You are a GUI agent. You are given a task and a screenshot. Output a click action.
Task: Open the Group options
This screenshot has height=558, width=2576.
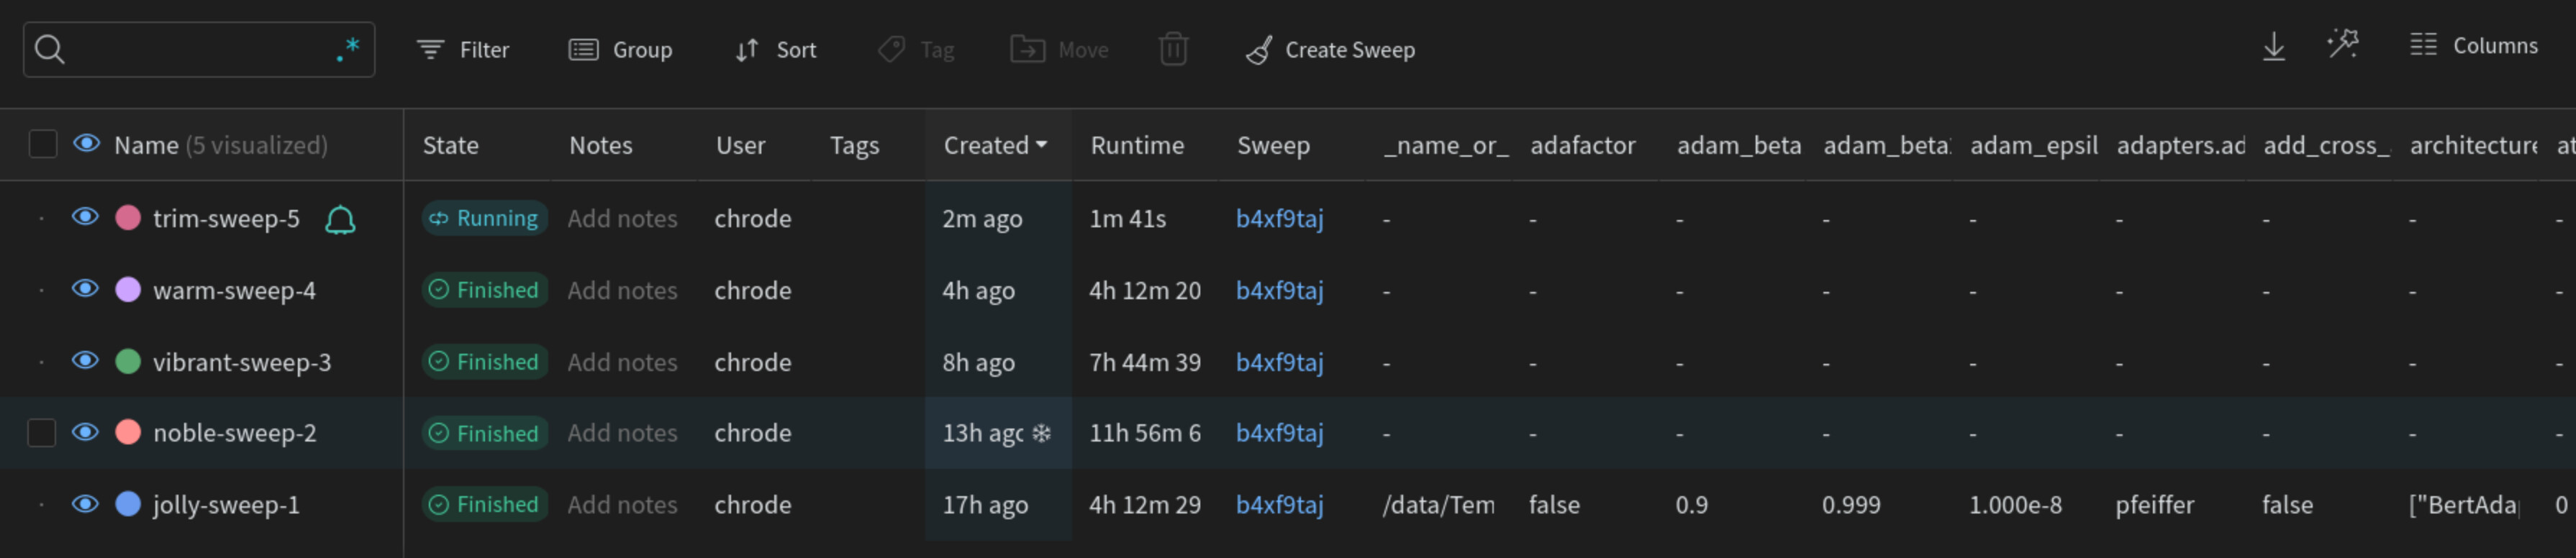[x=620, y=50]
